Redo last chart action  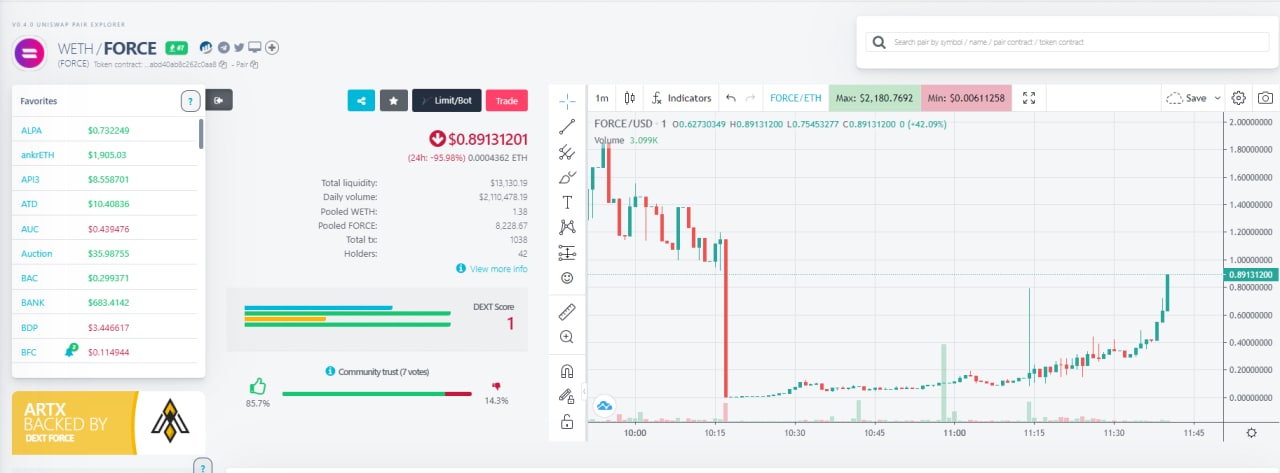pyautogui.click(x=751, y=98)
